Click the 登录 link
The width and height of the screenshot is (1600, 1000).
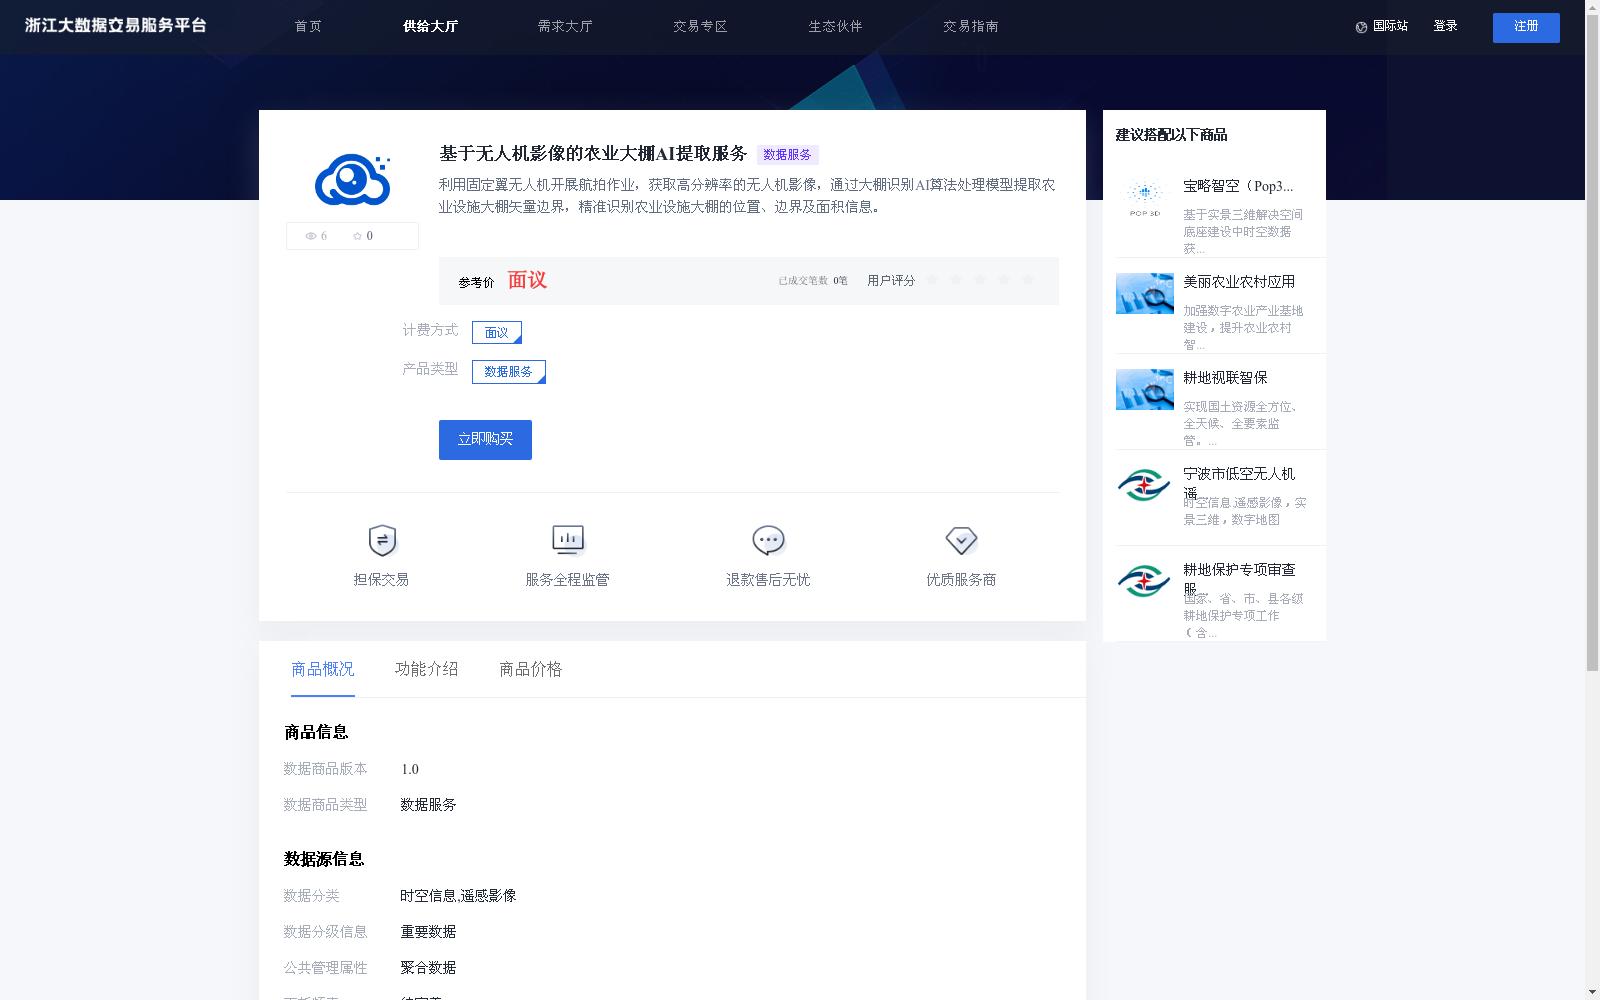click(x=1445, y=27)
